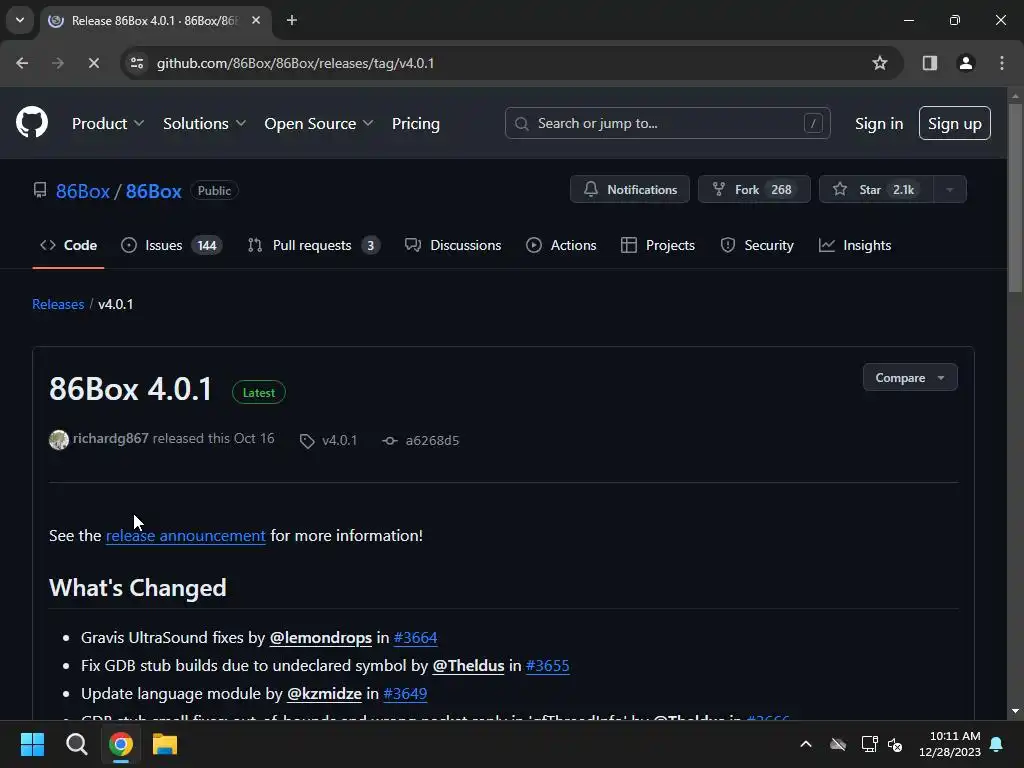This screenshot has width=1024, height=768.
Task: Close the Release 86Box 4.0.1 tab
Action: [256, 20]
